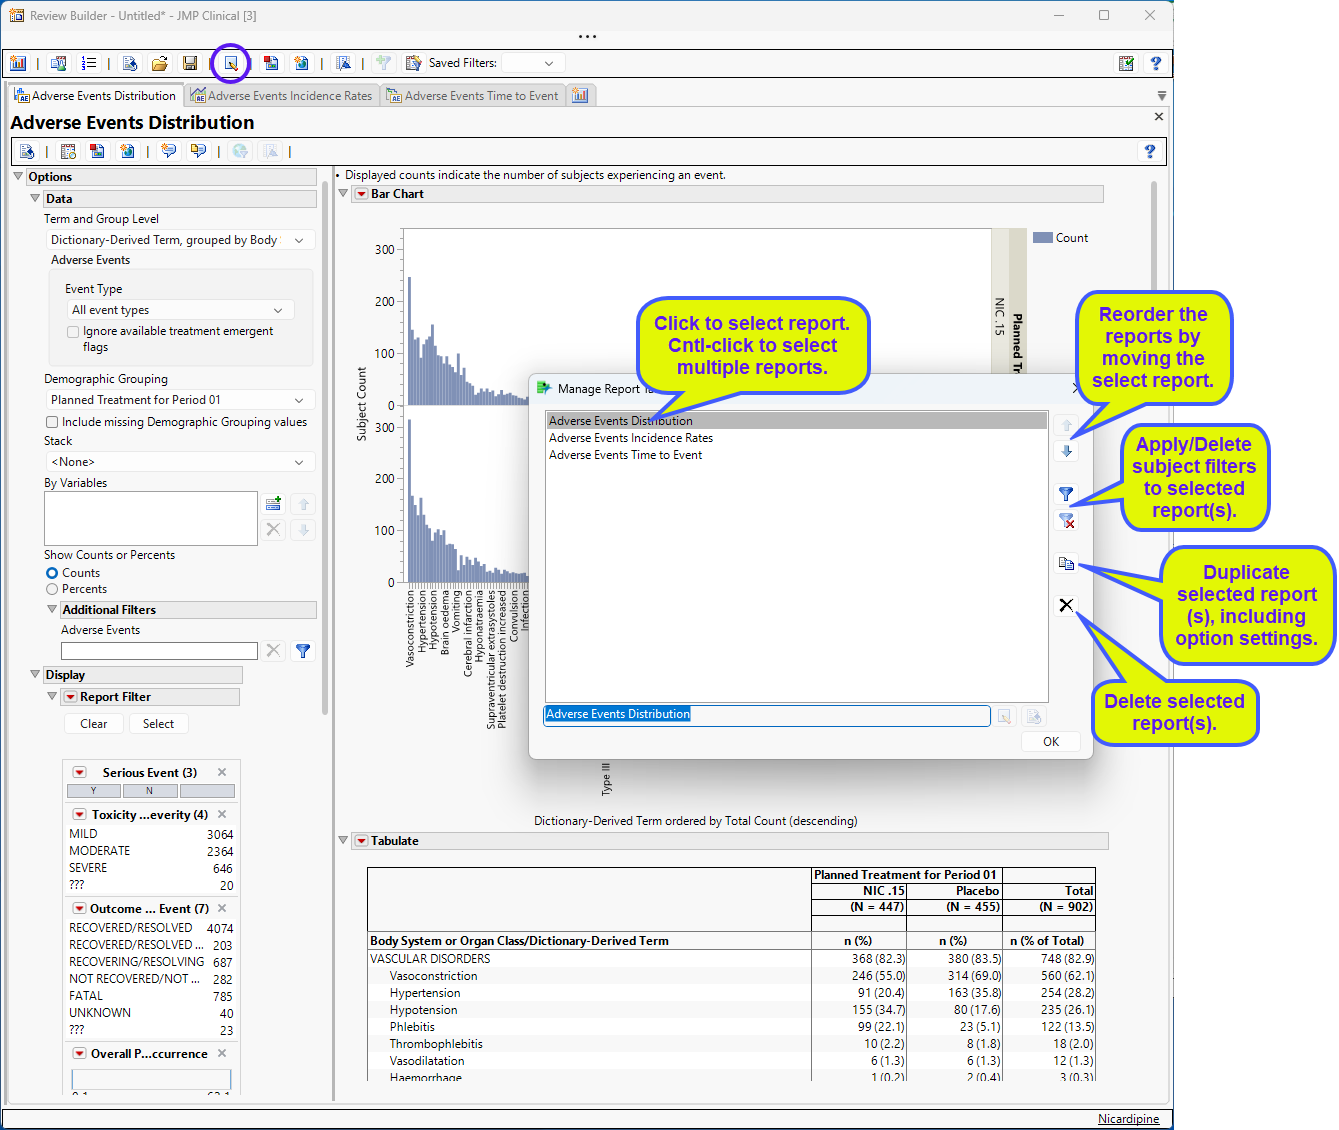
Task: Switch to Adverse Events Incidence Rates tab
Action: click(x=282, y=96)
